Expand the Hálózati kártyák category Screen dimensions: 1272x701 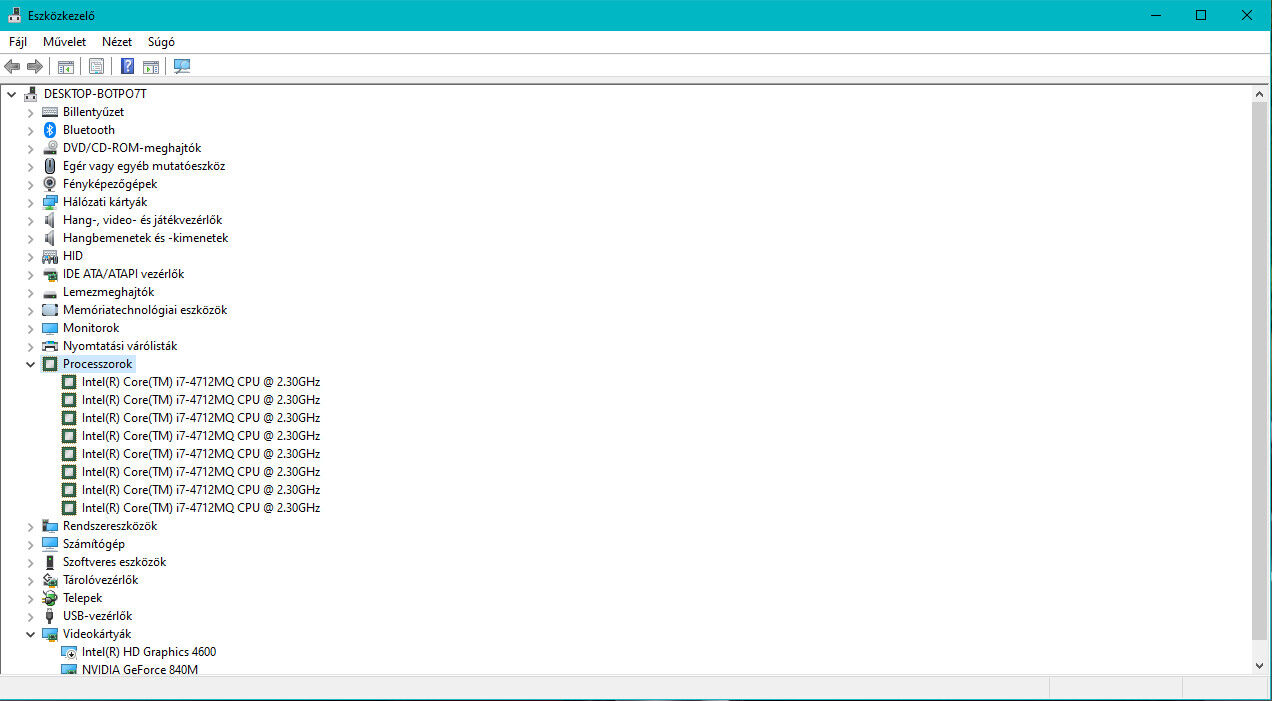pos(31,202)
